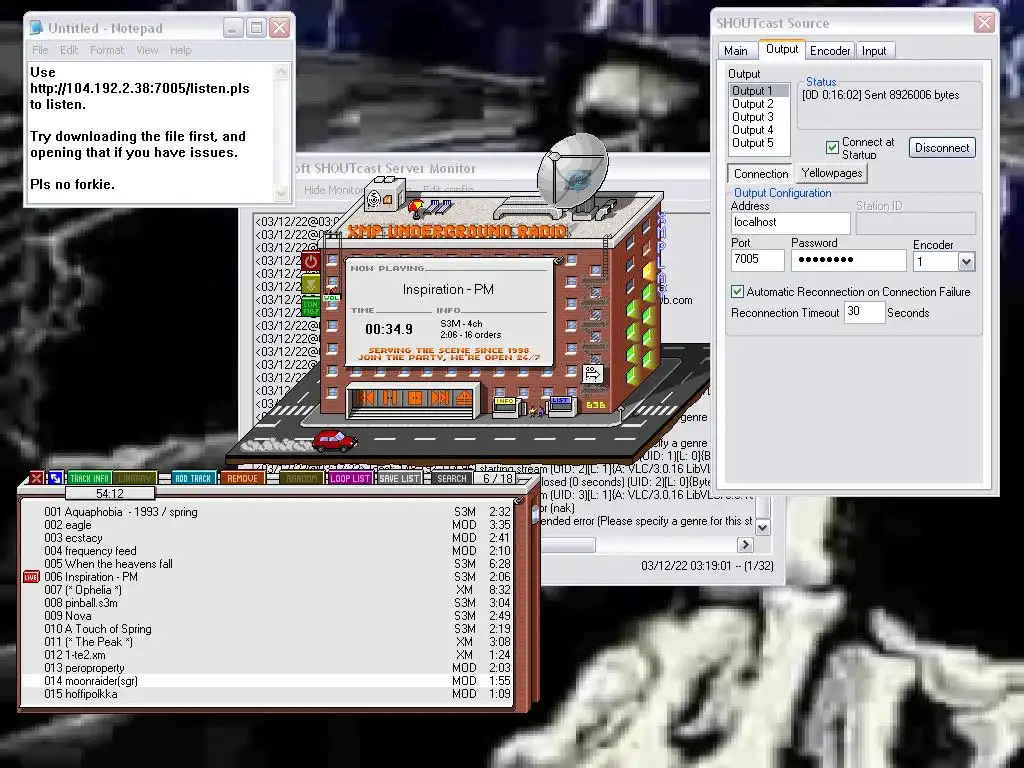Select track 014 moonraider(sgr) in the playlist
This screenshot has width=1024, height=768.
pyautogui.click(x=268, y=680)
